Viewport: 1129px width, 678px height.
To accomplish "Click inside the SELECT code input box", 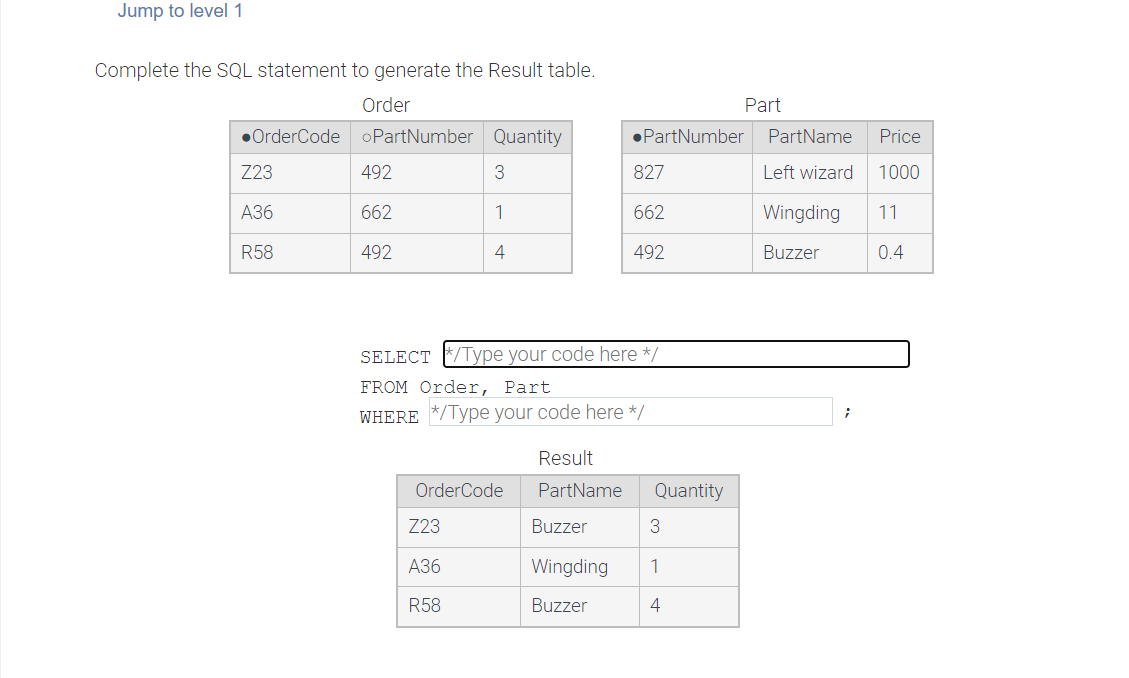I will [676, 354].
